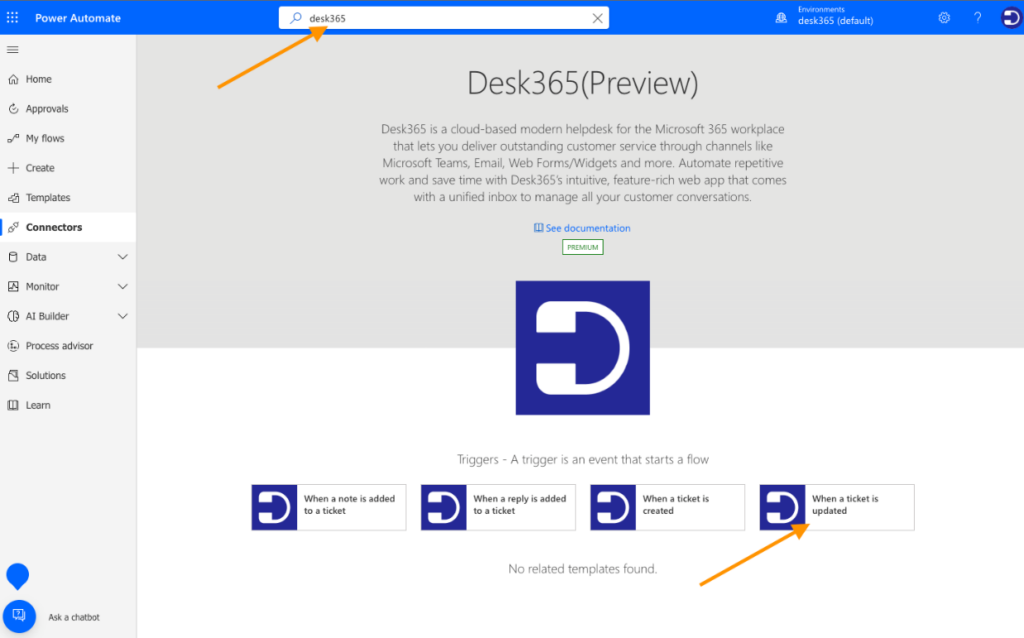Screen dimensions: 1024x638
Task: Click the Templates icon in sidebar
Action: pyautogui.click(x=13, y=197)
